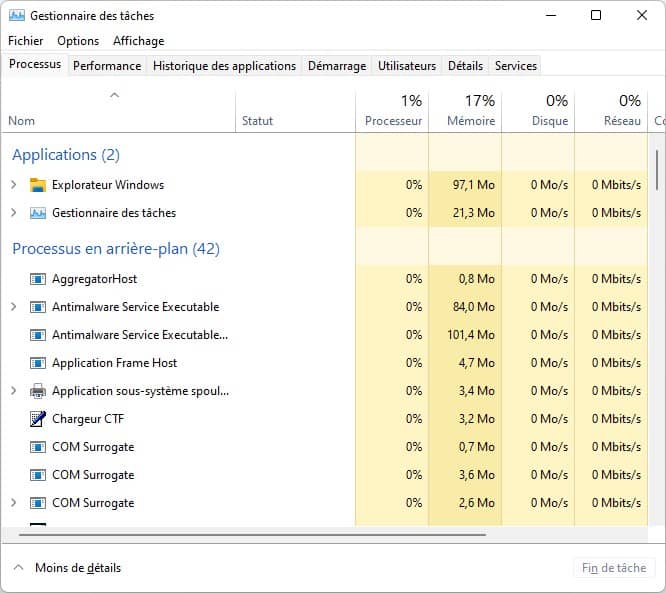The width and height of the screenshot is (666, 593).
Task: Select the Explorateur Windows row name
Action: coord(108,185)
